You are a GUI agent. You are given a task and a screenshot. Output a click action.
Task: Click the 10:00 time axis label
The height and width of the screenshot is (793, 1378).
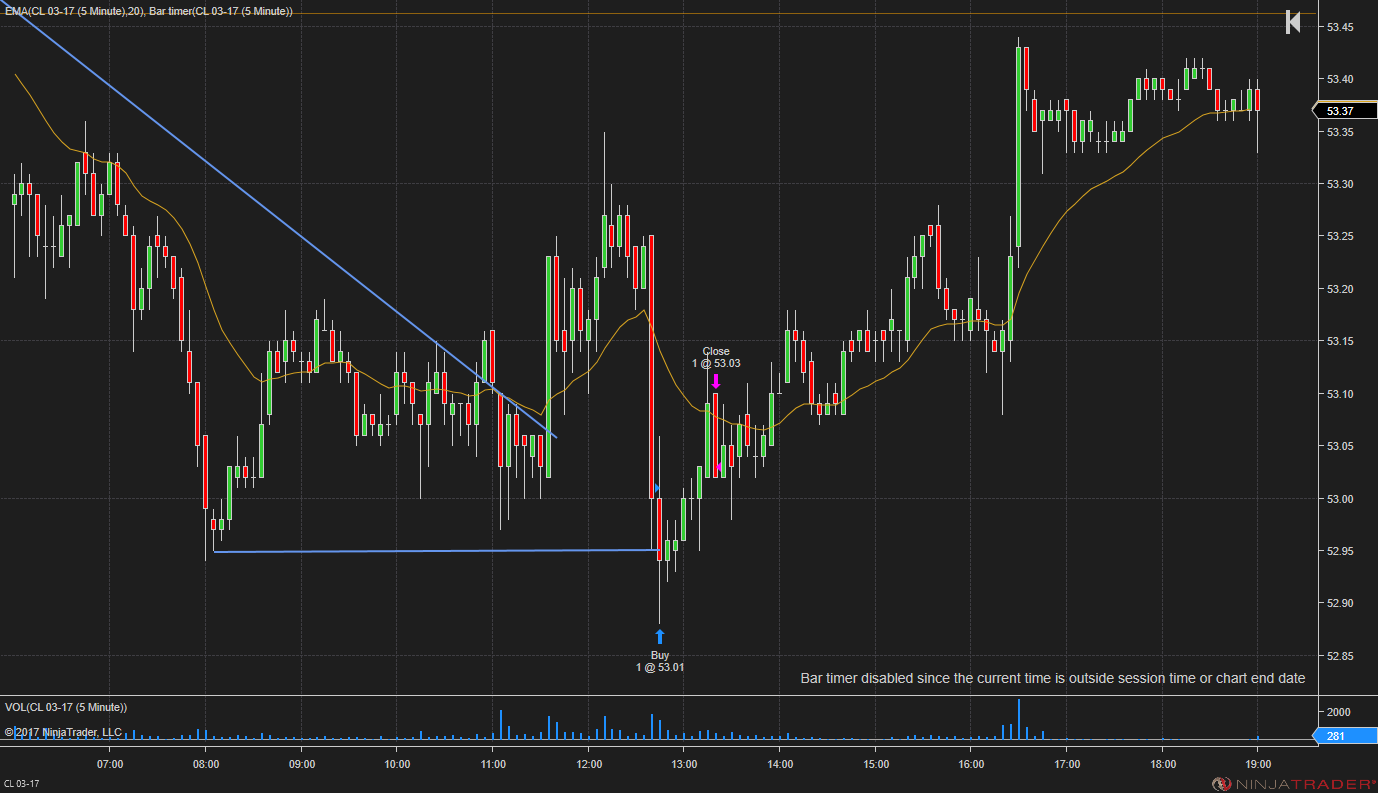coord(397,764)
